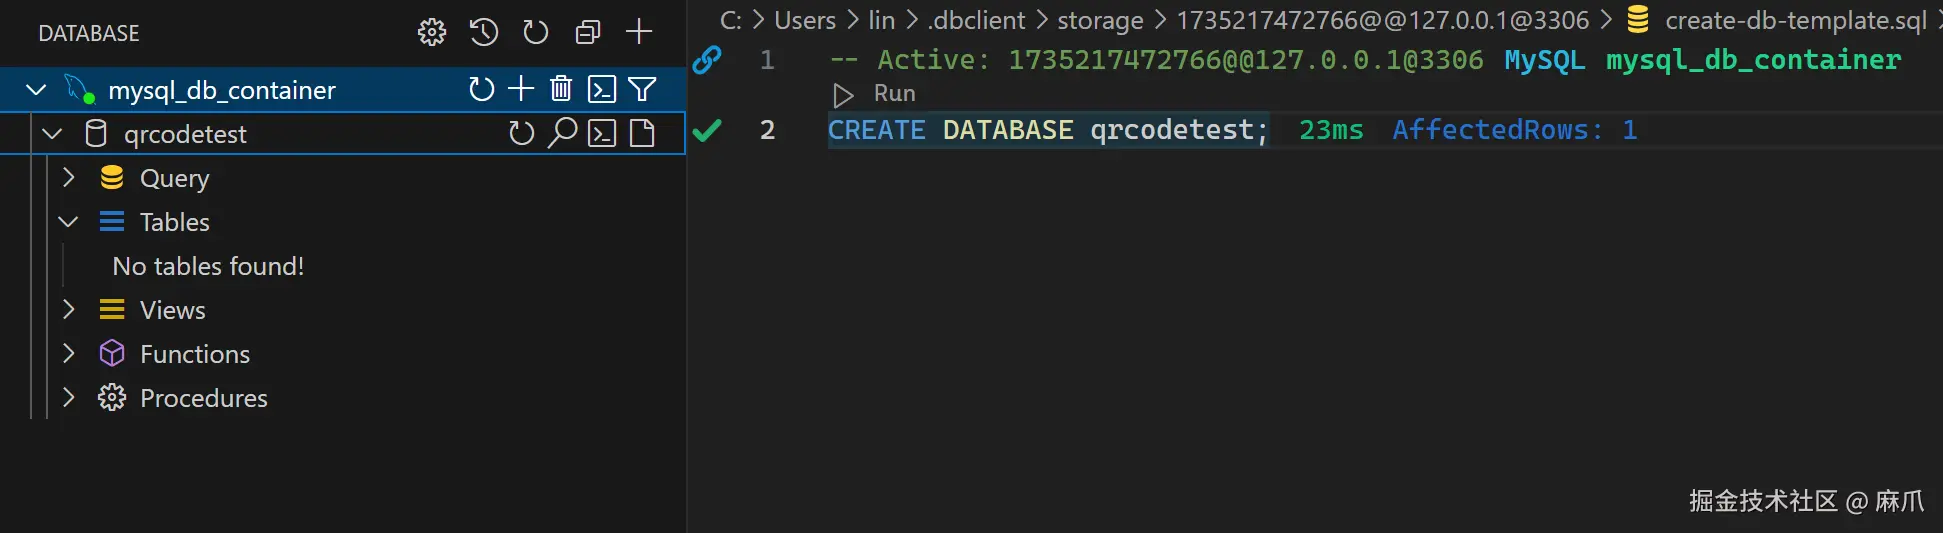Expand the Views node
This screenshot has height=533, width=1943.
(x=68, y=310)
